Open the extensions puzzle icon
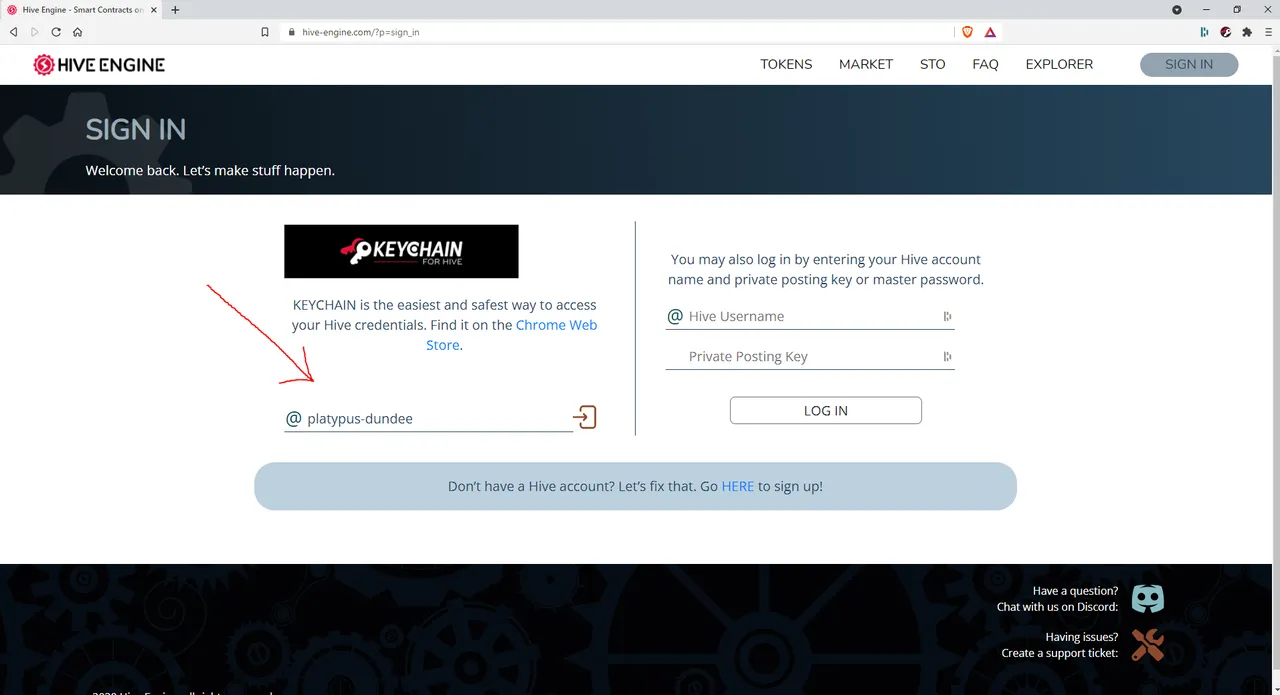Image resolution: width=1280 pixels, height=695 pixels. 1247,32
